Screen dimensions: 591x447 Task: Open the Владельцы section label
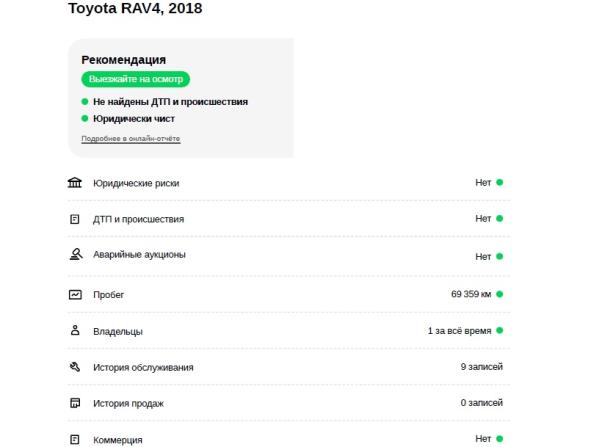coord(118,332)
